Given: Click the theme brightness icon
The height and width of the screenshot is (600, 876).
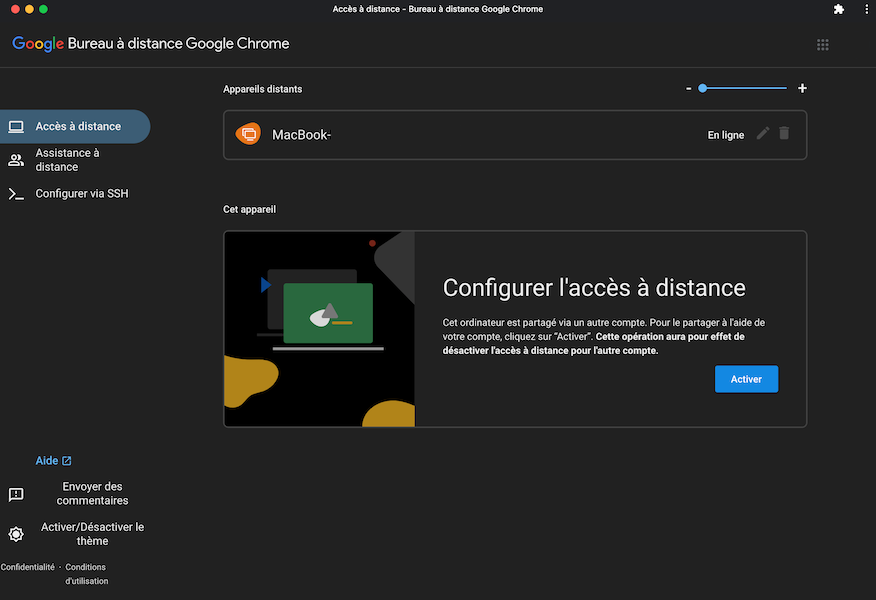Looking at the screenshot, I should (16, 534).
